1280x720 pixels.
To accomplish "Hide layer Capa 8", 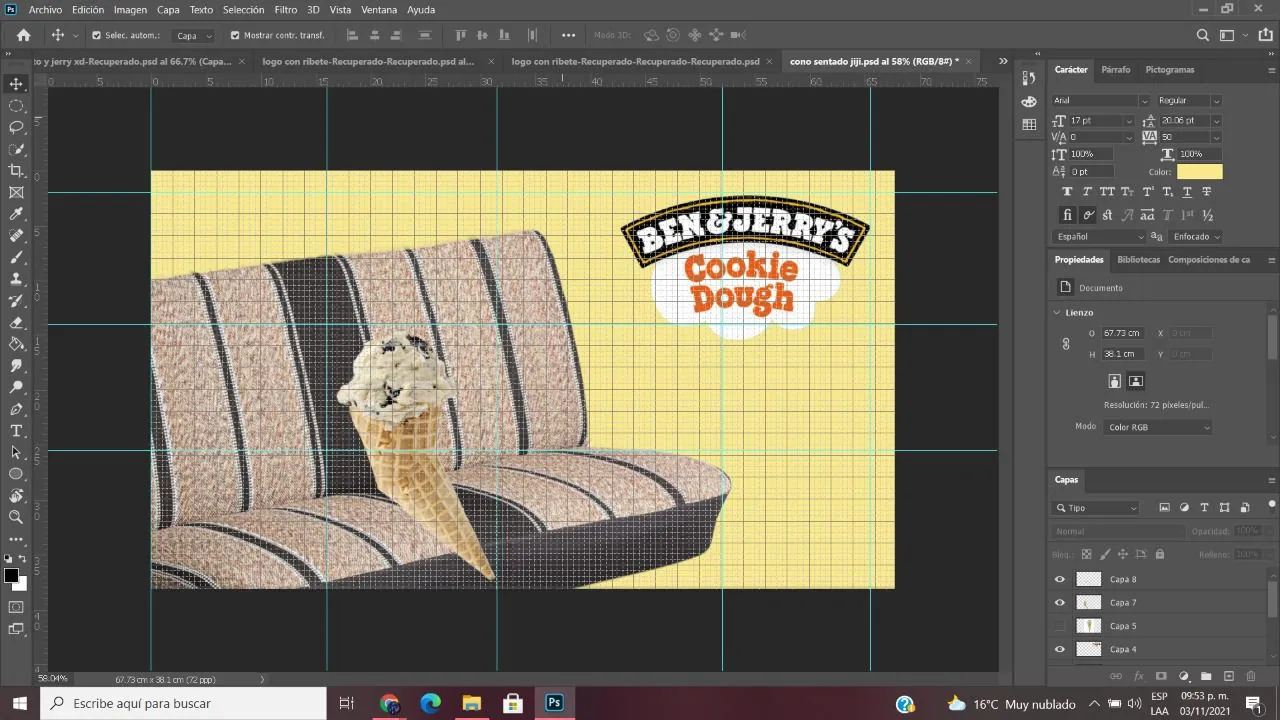I will tap(1060, 579).
